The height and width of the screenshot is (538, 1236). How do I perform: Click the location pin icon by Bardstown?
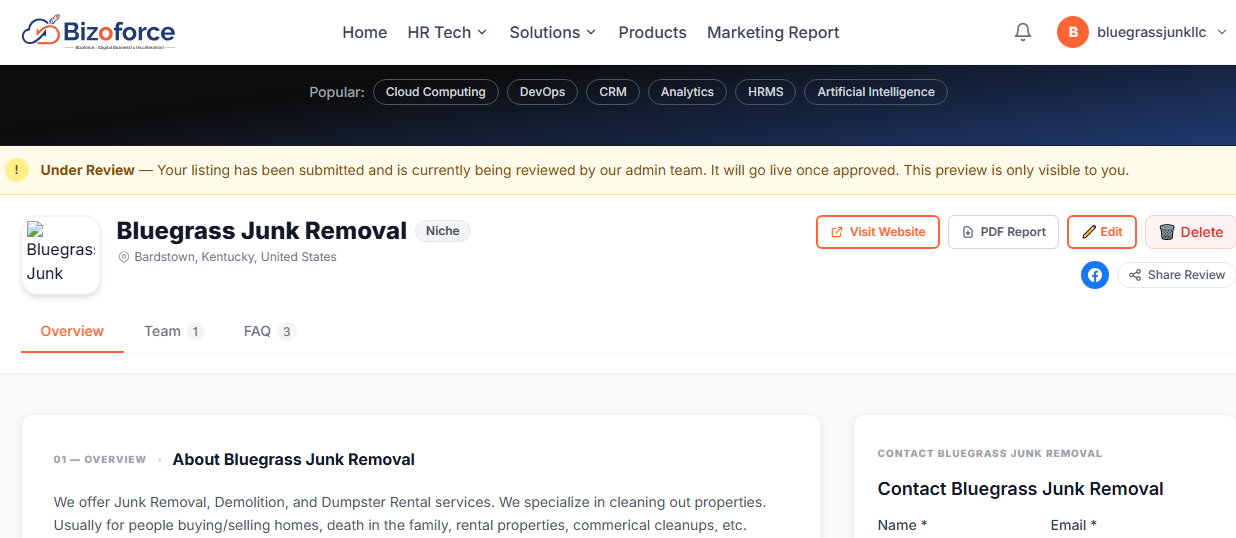tap(124, 257)
